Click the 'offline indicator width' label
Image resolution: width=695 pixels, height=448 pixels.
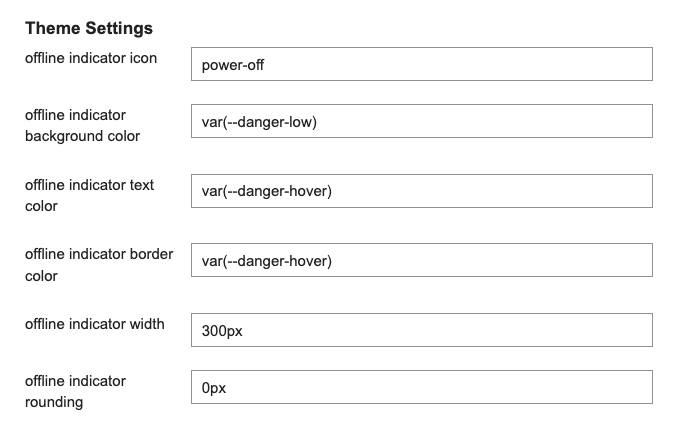[95, 324]
